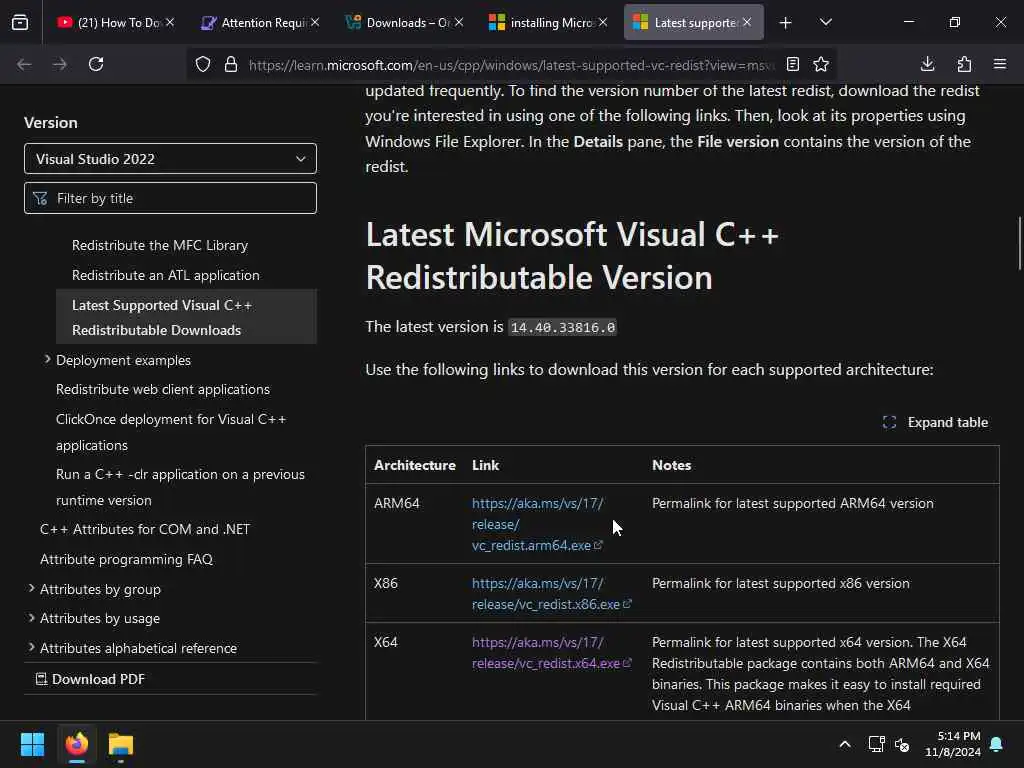Open tracking protection shield icon
1024x768 pixels.
(x=203, y=64)
